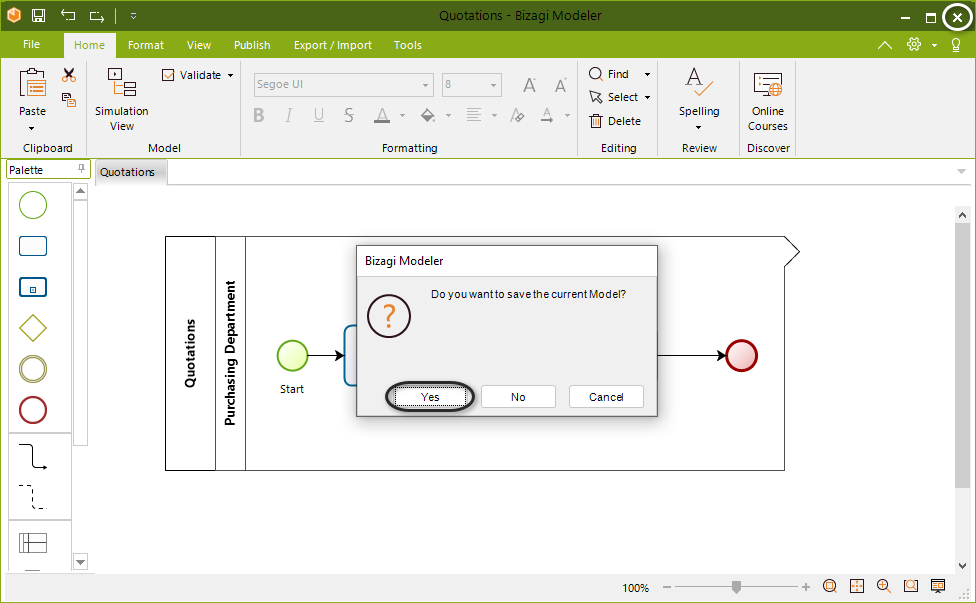Switch to the Home ribbon tab
Viewport: 976px width, 603px height.
point(89,45)
